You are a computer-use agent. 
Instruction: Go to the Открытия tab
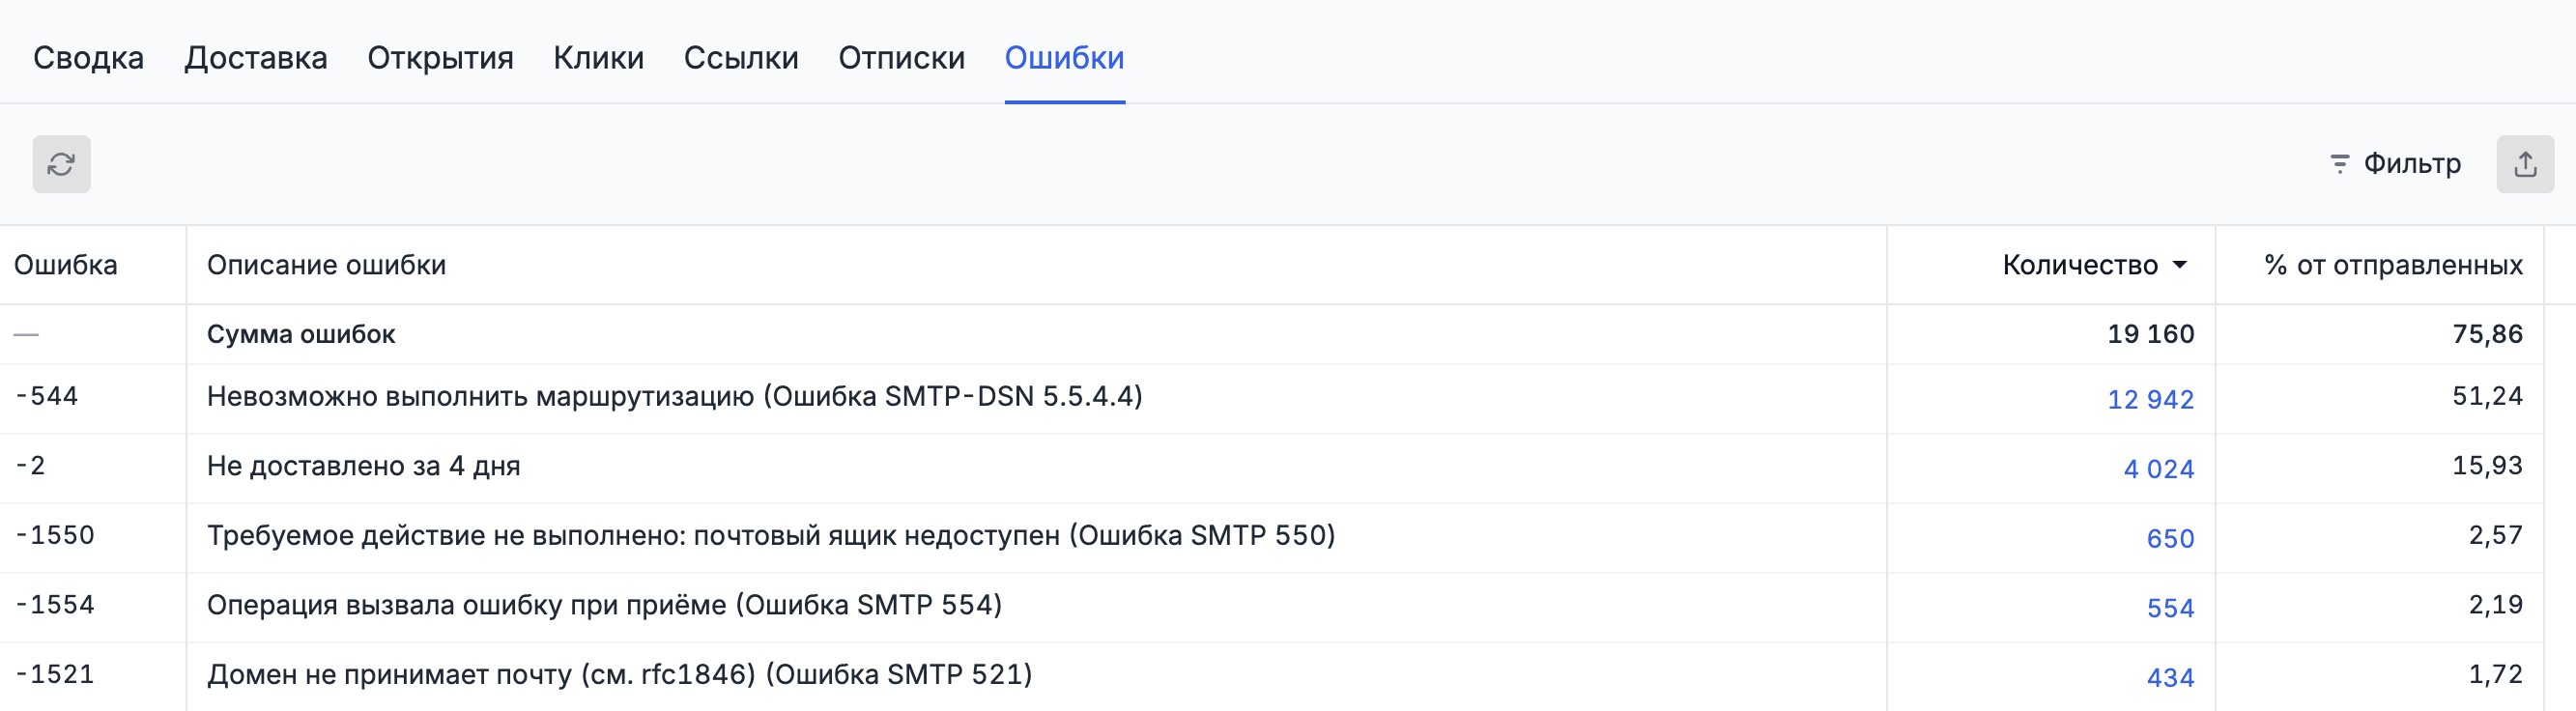click(440, 58)
